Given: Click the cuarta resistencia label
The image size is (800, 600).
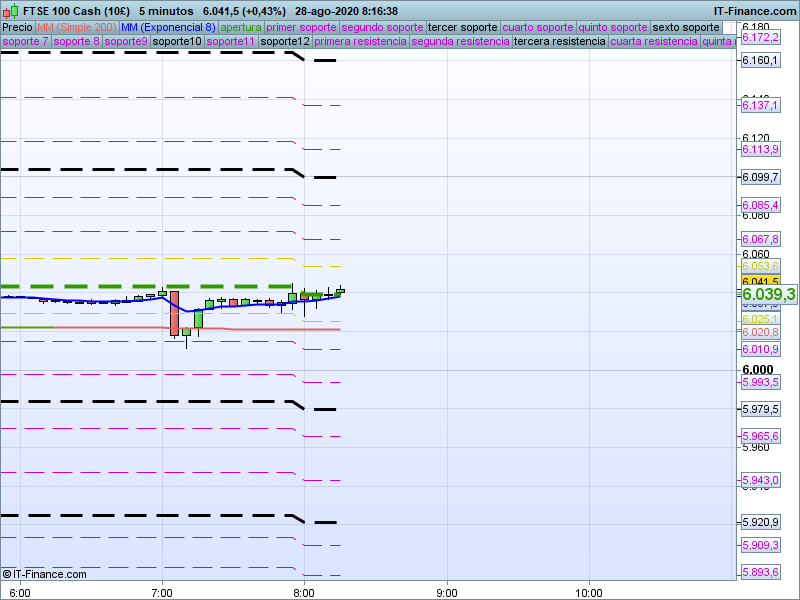Looking at the screenshot, I should 653,42.
